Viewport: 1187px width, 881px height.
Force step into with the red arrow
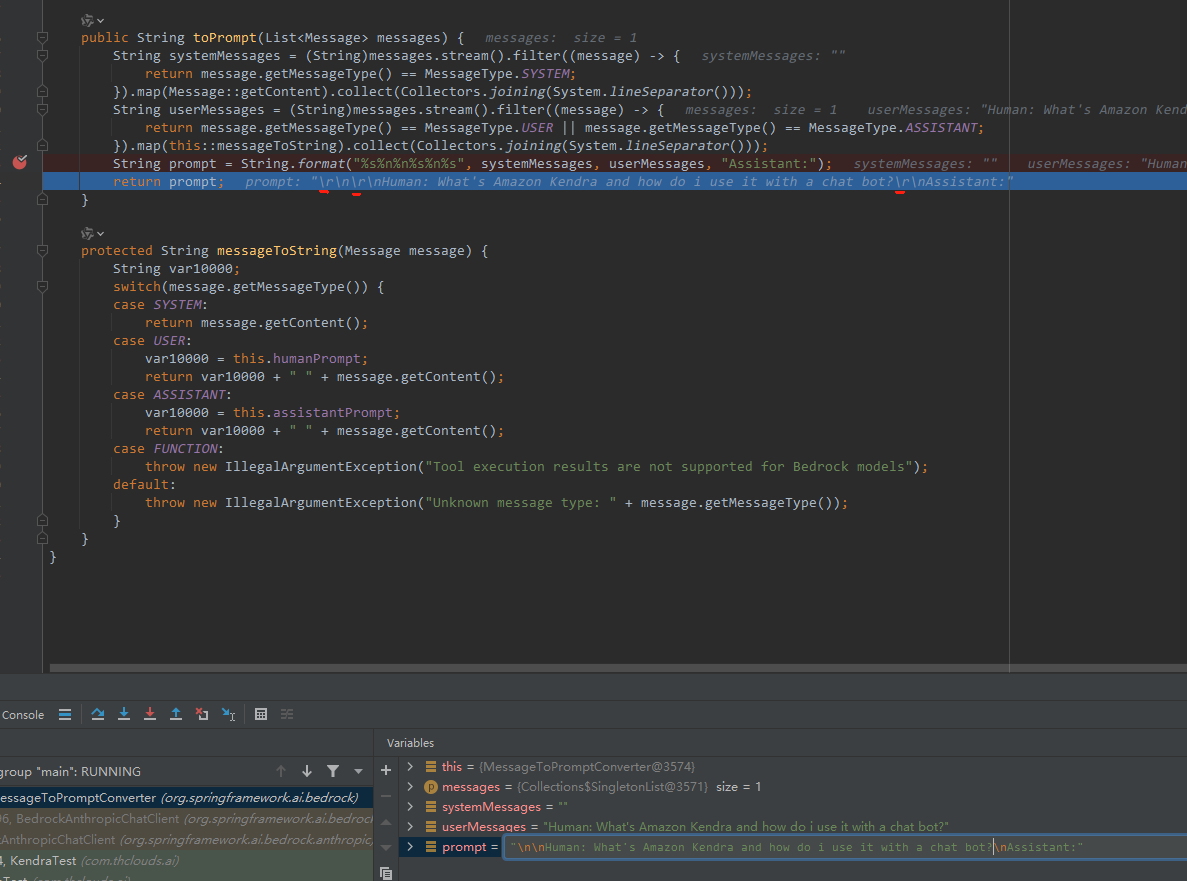pos(150,714)
